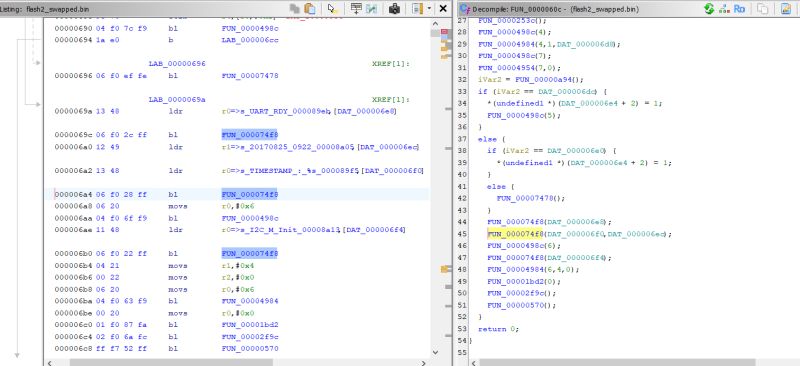Click FUN_00002f9c in Listing
This screenshot has width=800, height=366.
250,336
